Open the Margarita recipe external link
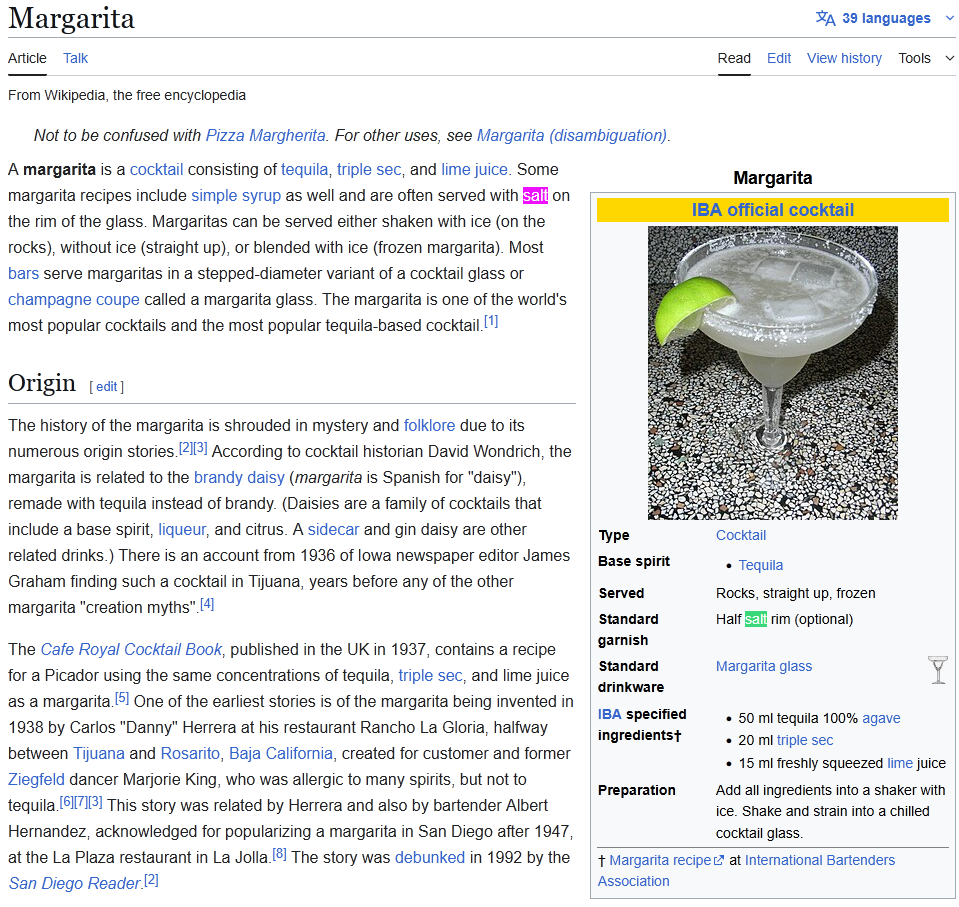Image resolution: width=959 pixels, height=907 pixels. (660, 860)
